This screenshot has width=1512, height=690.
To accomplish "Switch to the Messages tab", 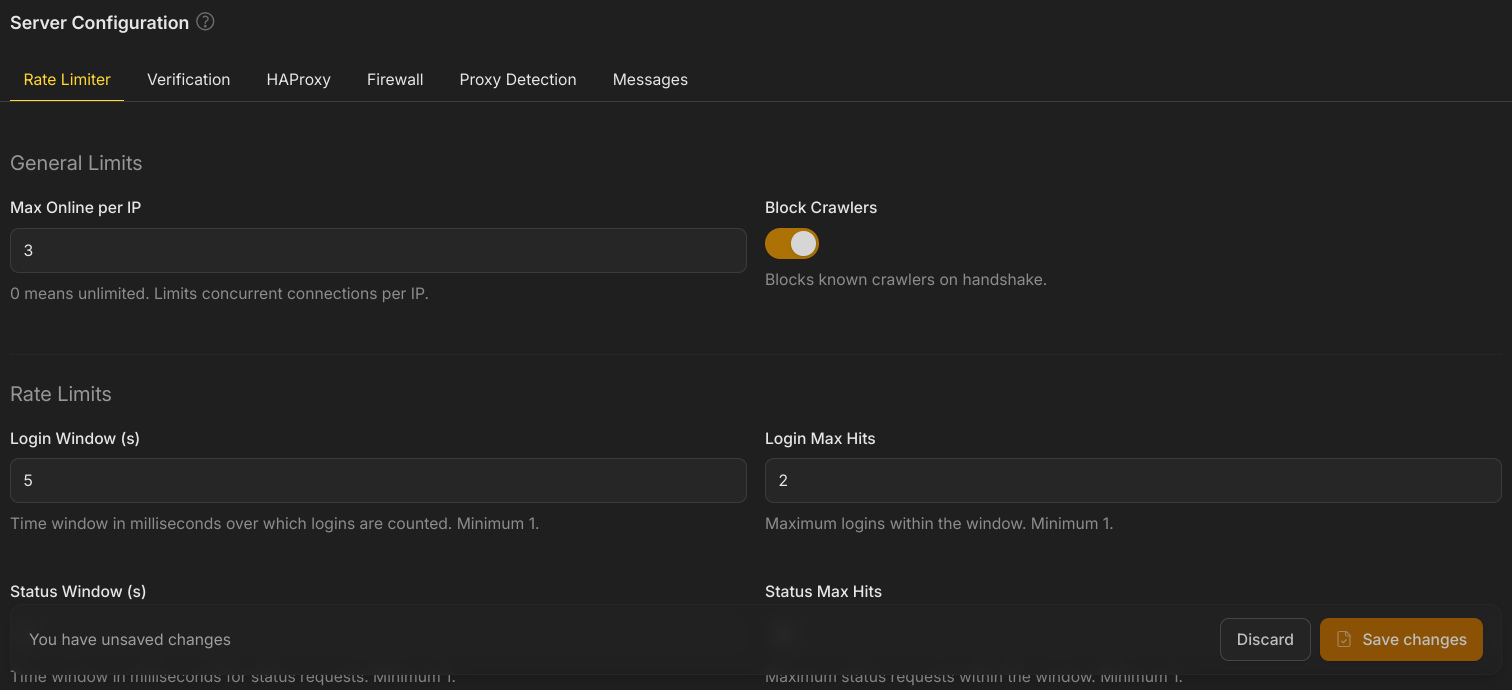I will pyautogui.click(x=650, y=79).
